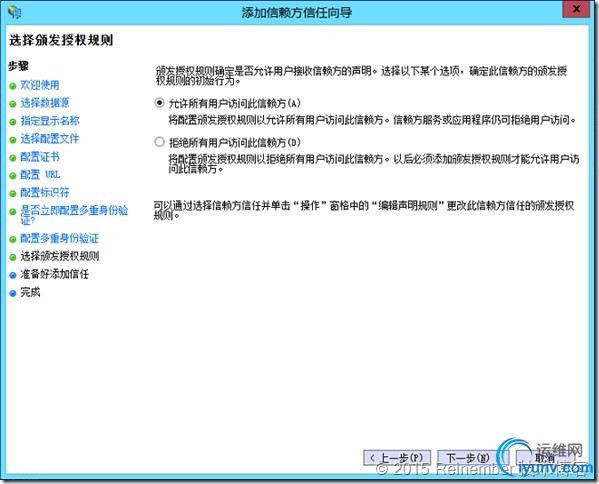Click green bullet beside 选择配置文件

point(13,140)
